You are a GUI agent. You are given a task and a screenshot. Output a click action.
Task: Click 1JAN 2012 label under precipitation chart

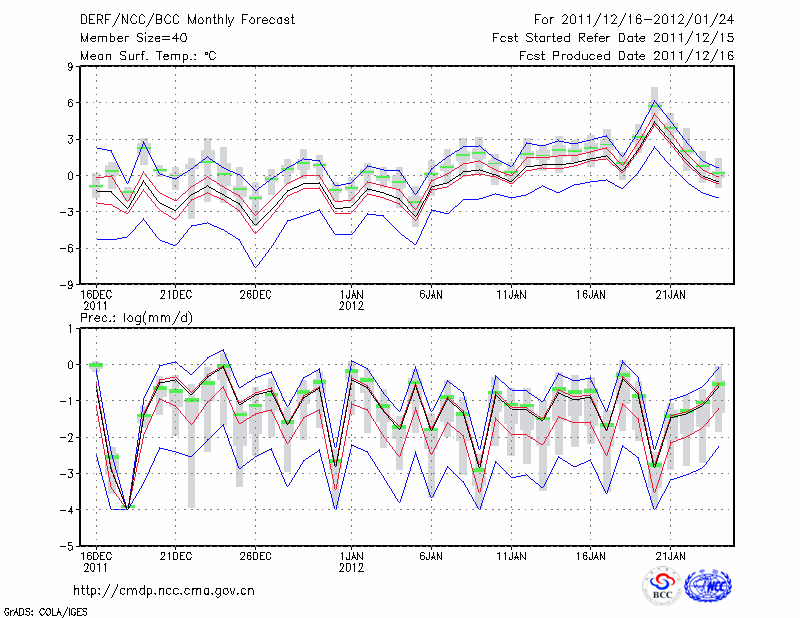(352, 562)
